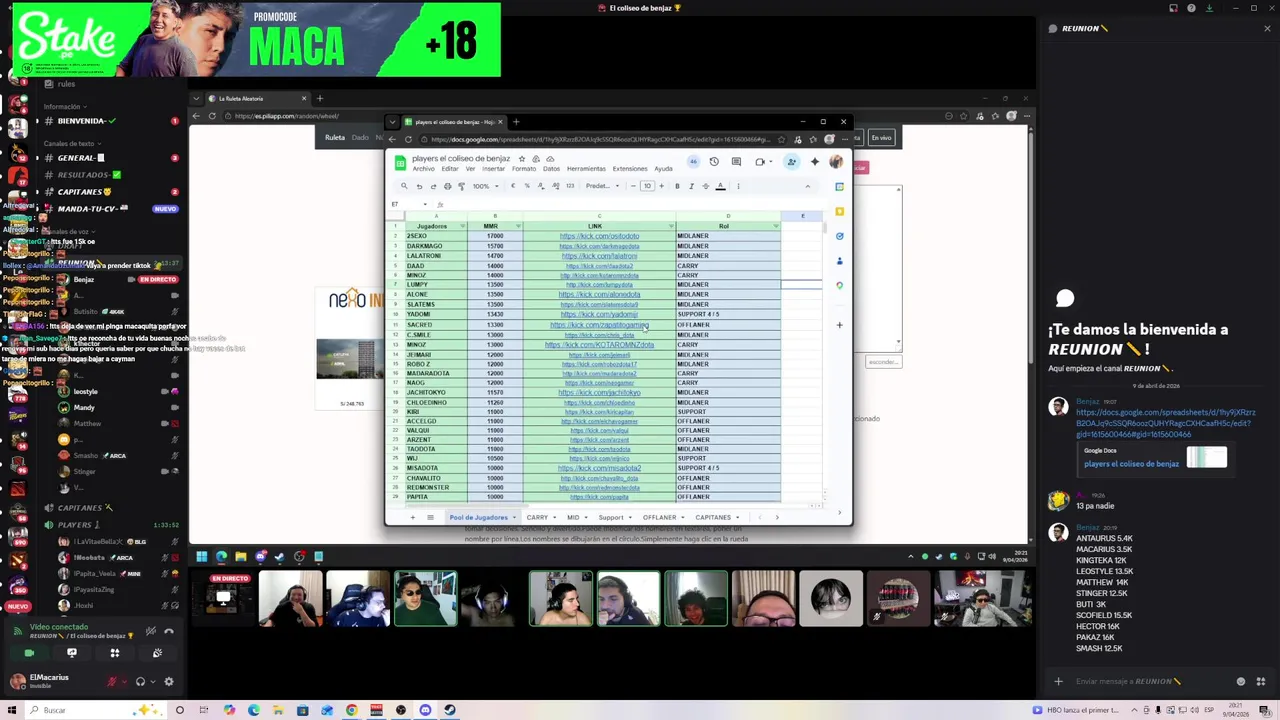Viewport: 1280px width, 720px height.
Task: Open the Editar menu in Sheets
Action: tap(450, 169)
